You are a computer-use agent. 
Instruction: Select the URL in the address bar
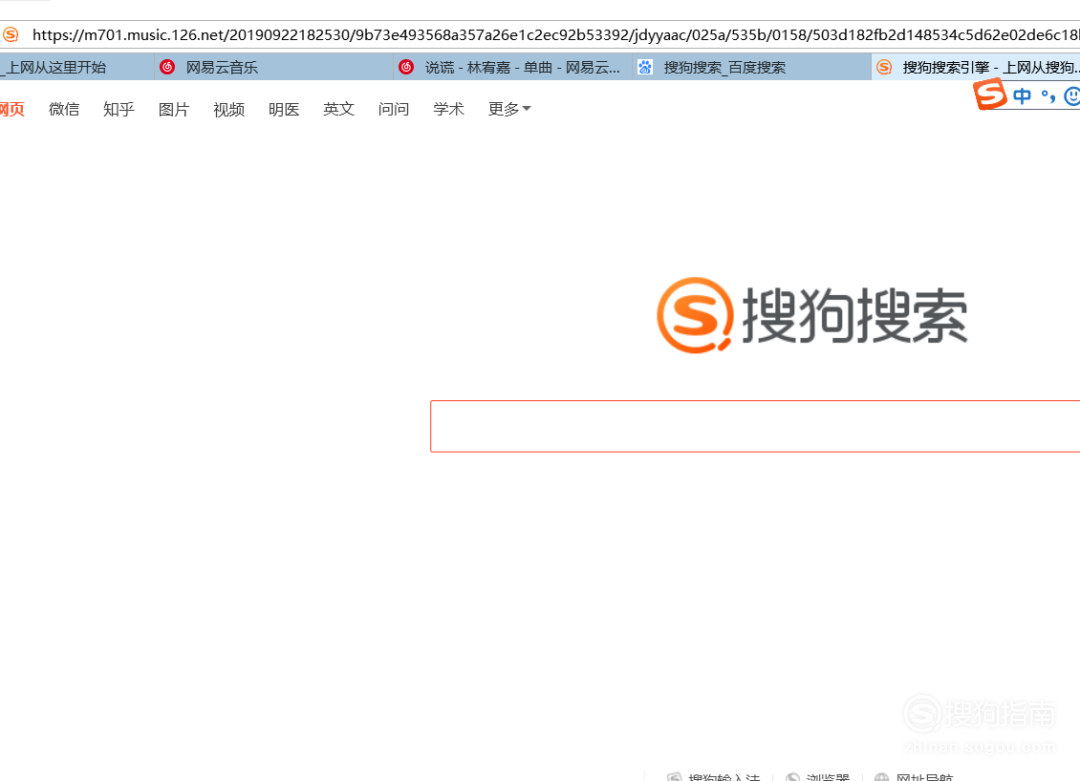coord(554,35)
